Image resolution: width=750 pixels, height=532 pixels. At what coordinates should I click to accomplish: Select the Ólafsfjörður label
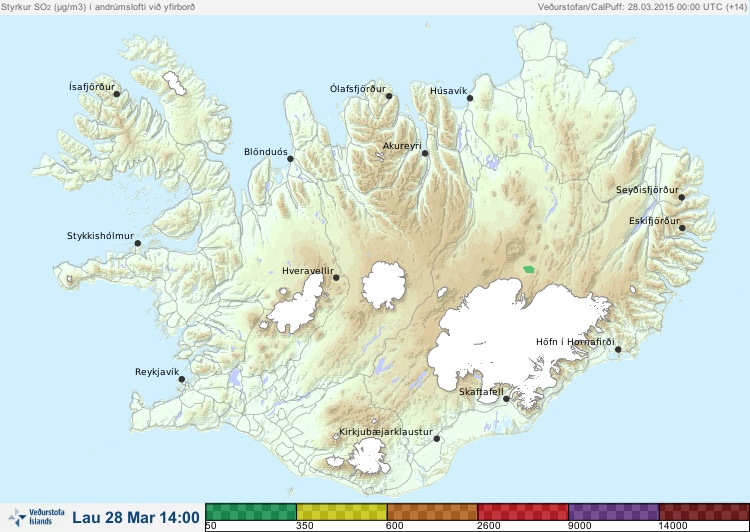(x=358, y=89)
